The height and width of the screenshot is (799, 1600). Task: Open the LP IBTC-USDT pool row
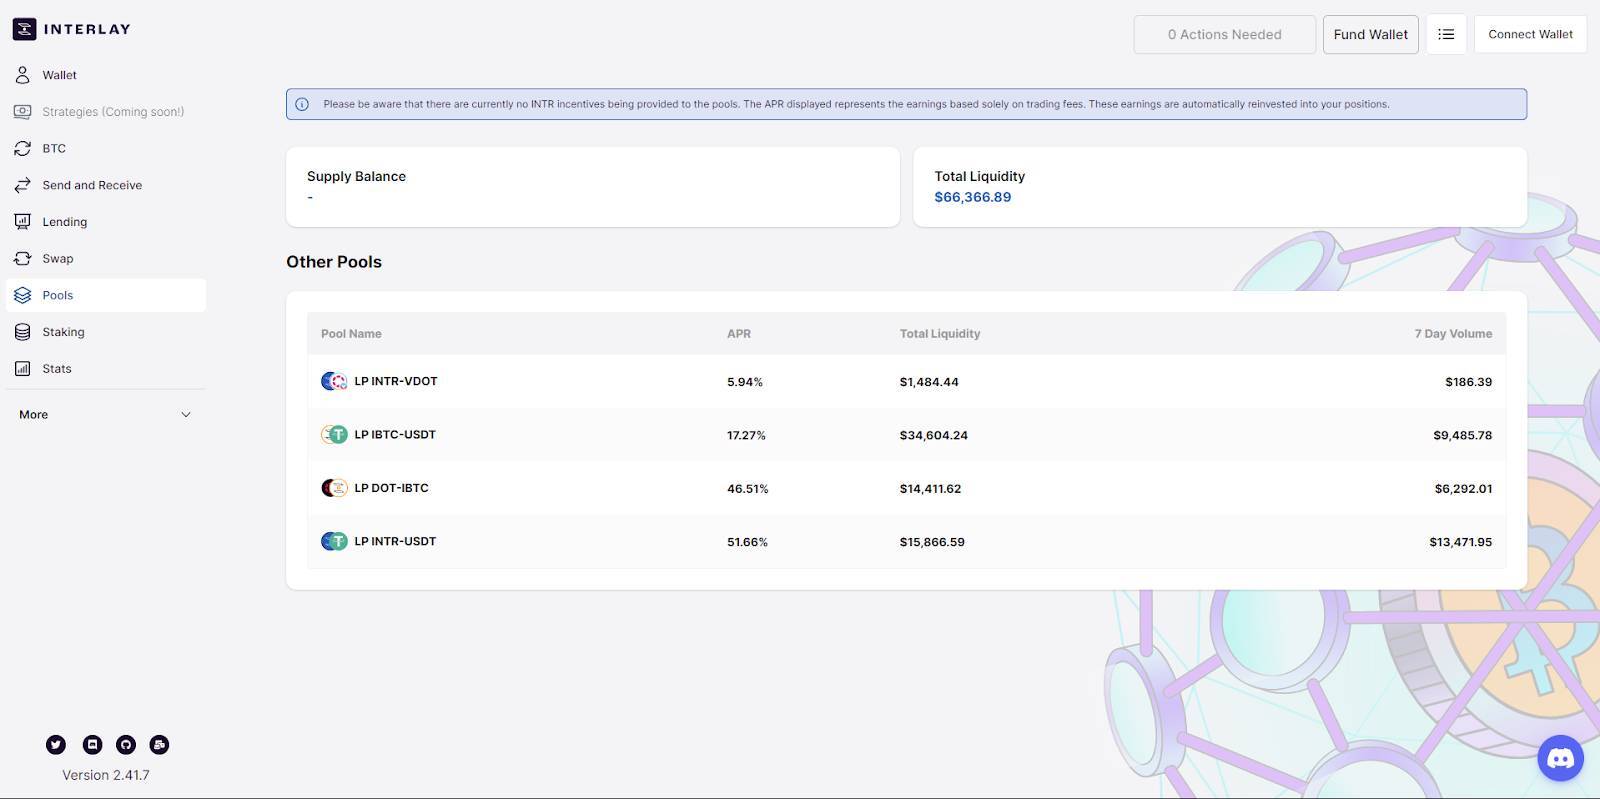906,435
